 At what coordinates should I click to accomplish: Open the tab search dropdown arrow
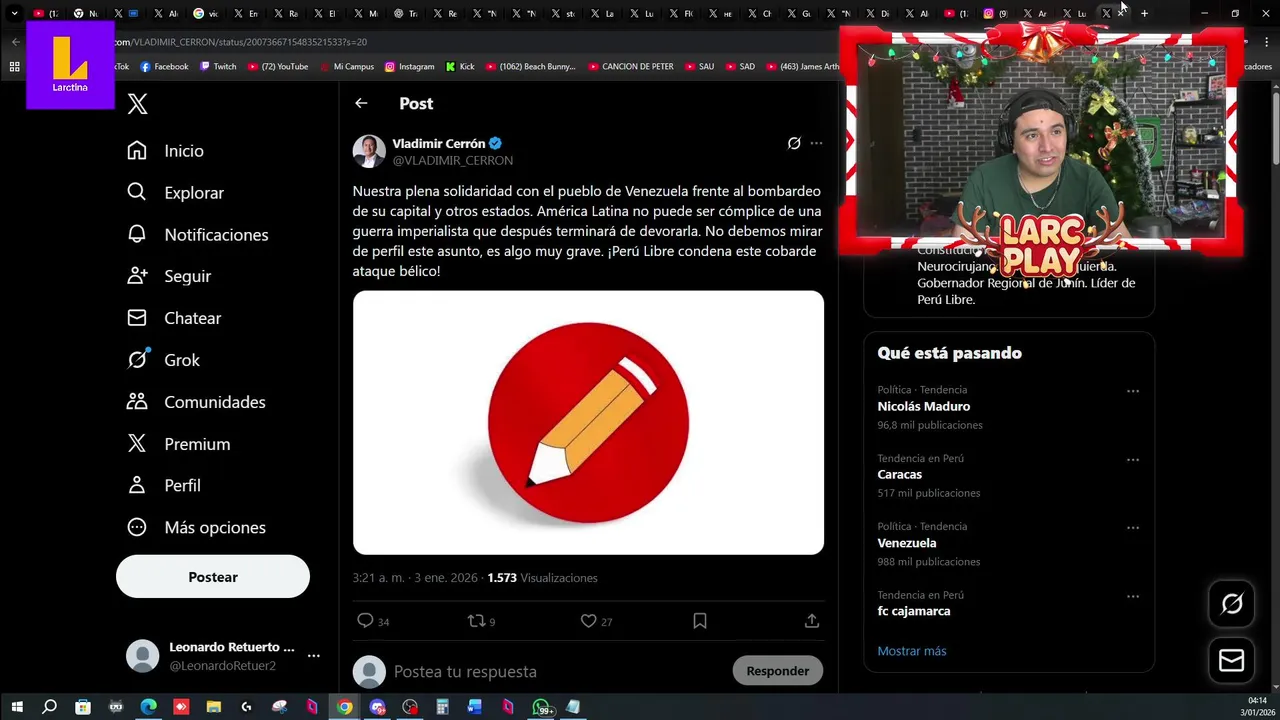tap(14, 13)
